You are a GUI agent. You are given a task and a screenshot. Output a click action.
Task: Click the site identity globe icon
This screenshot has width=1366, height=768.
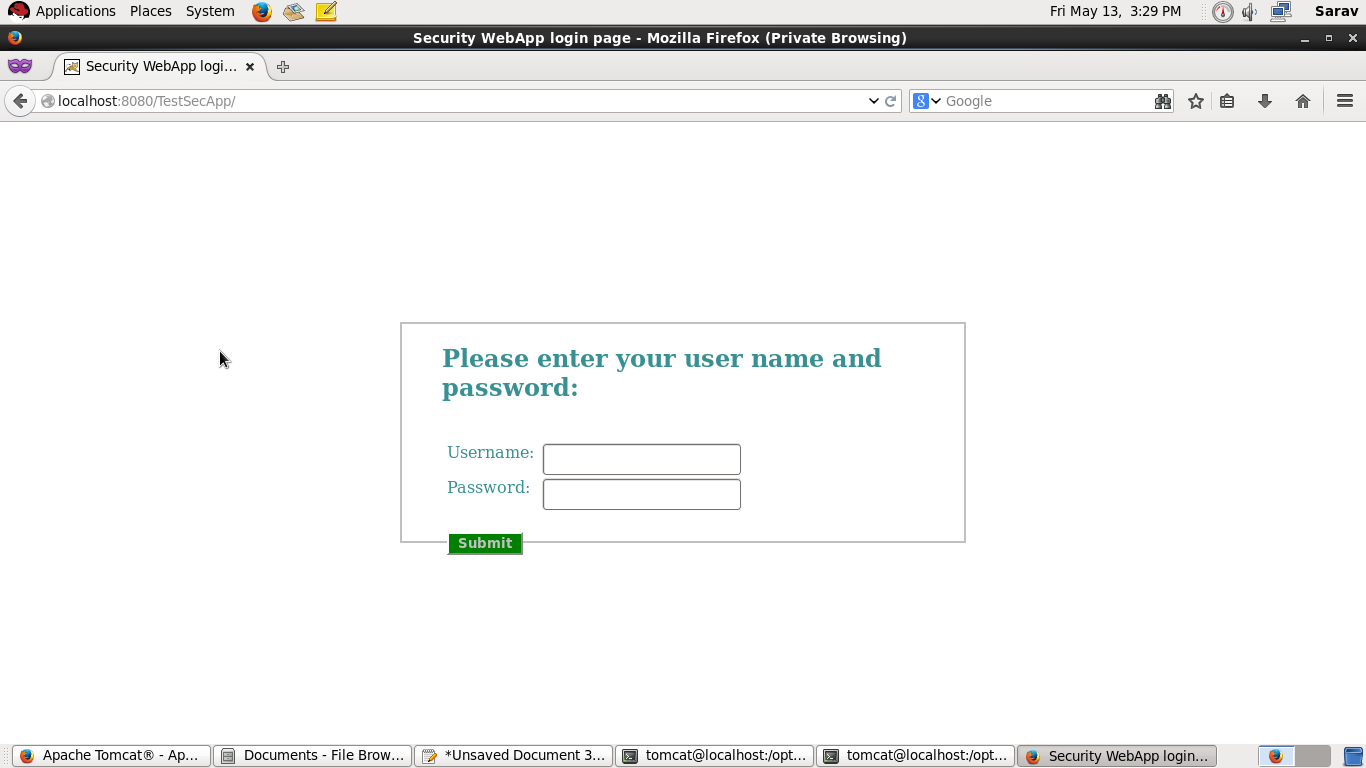point(47,101)
